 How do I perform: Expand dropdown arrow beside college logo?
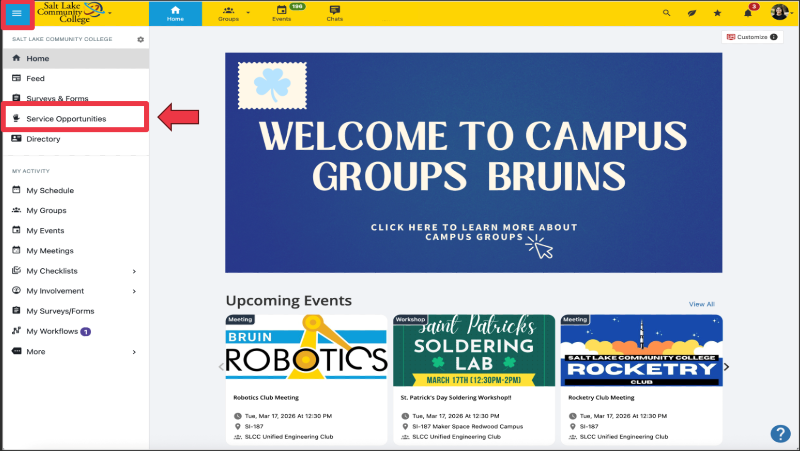coord(110,12)
